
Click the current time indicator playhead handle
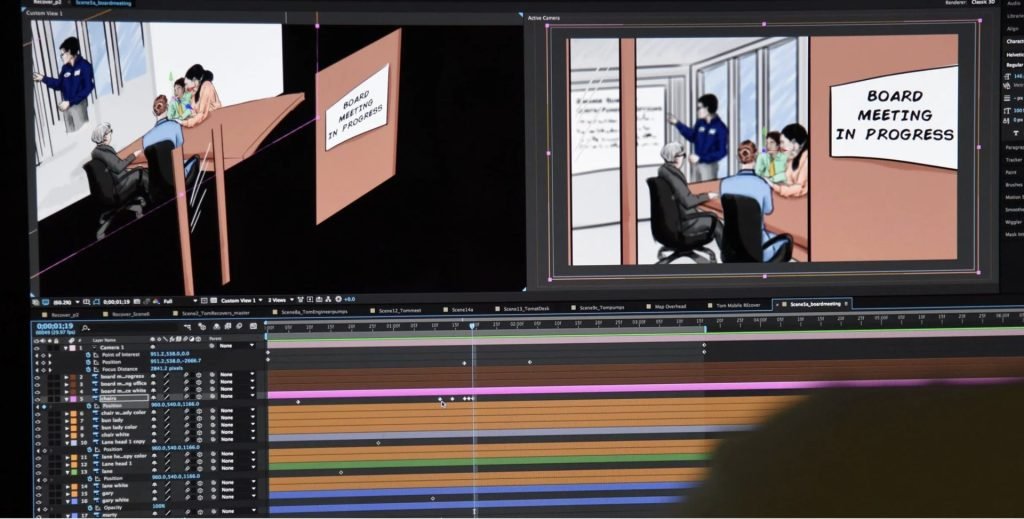473,324
